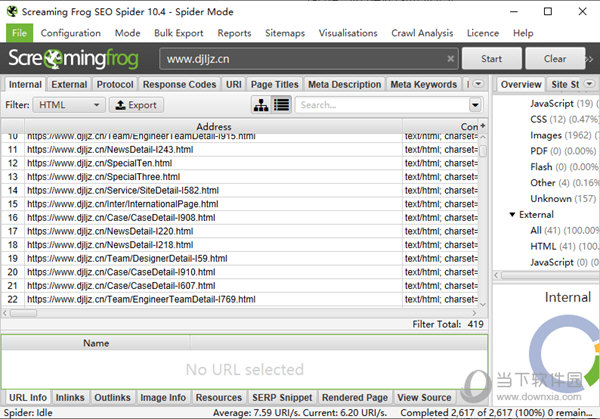The height and width of the screenshot is (419, 600).
Task: Click the Export button
Action: tap(136, 105)
